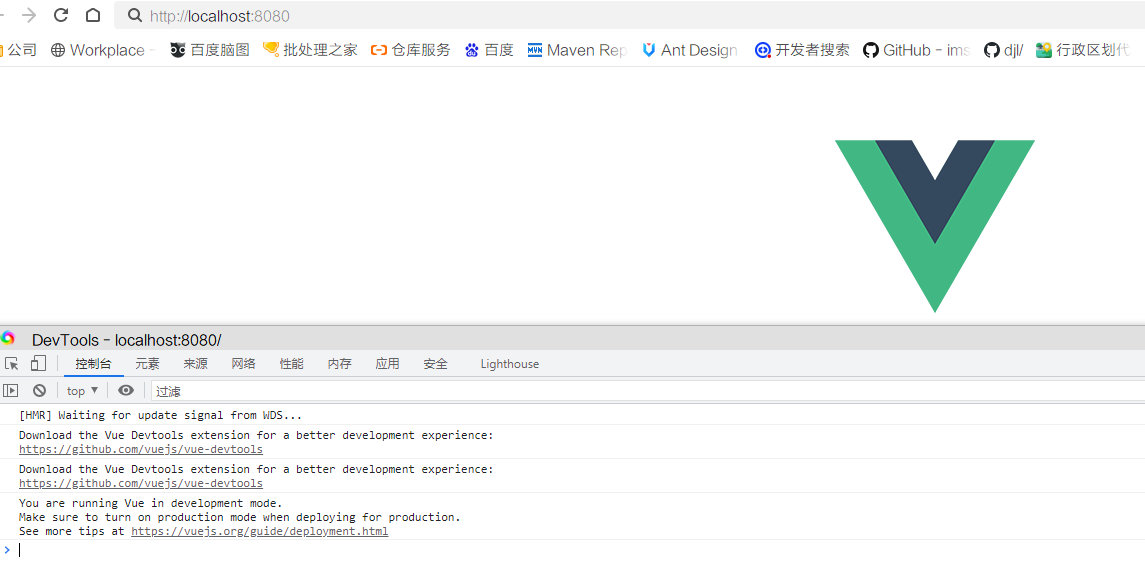Switch to the 元素 tab
Image resolution: width=1145 pixels, height=574 pixels.
point(147,364)
